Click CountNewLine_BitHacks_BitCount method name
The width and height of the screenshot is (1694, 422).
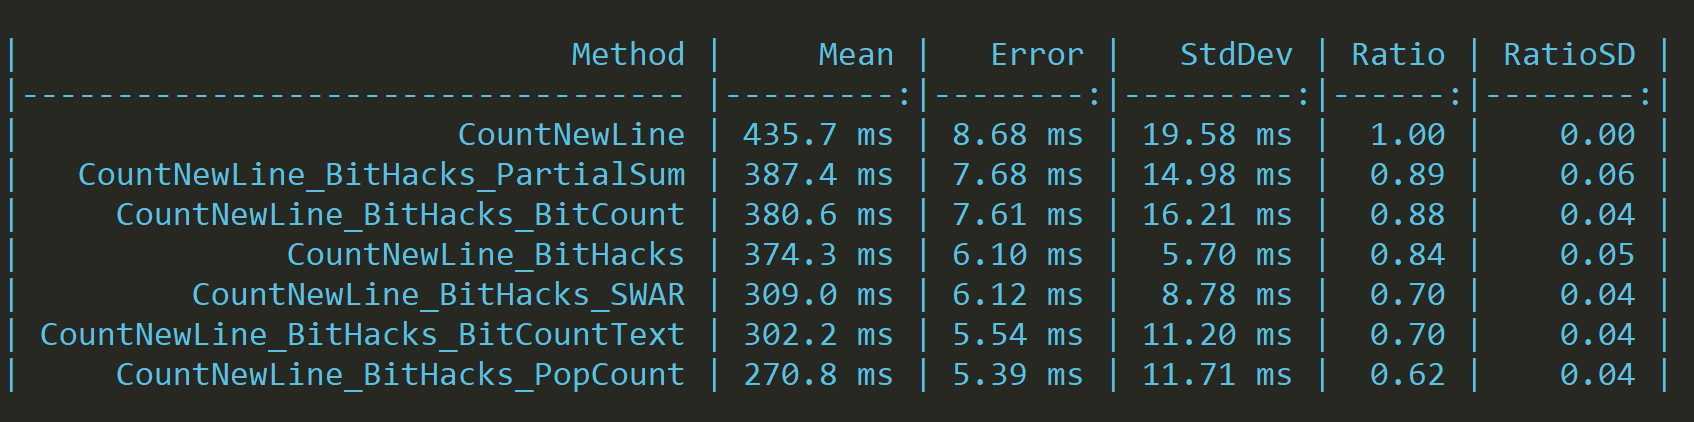pos(400,215)
